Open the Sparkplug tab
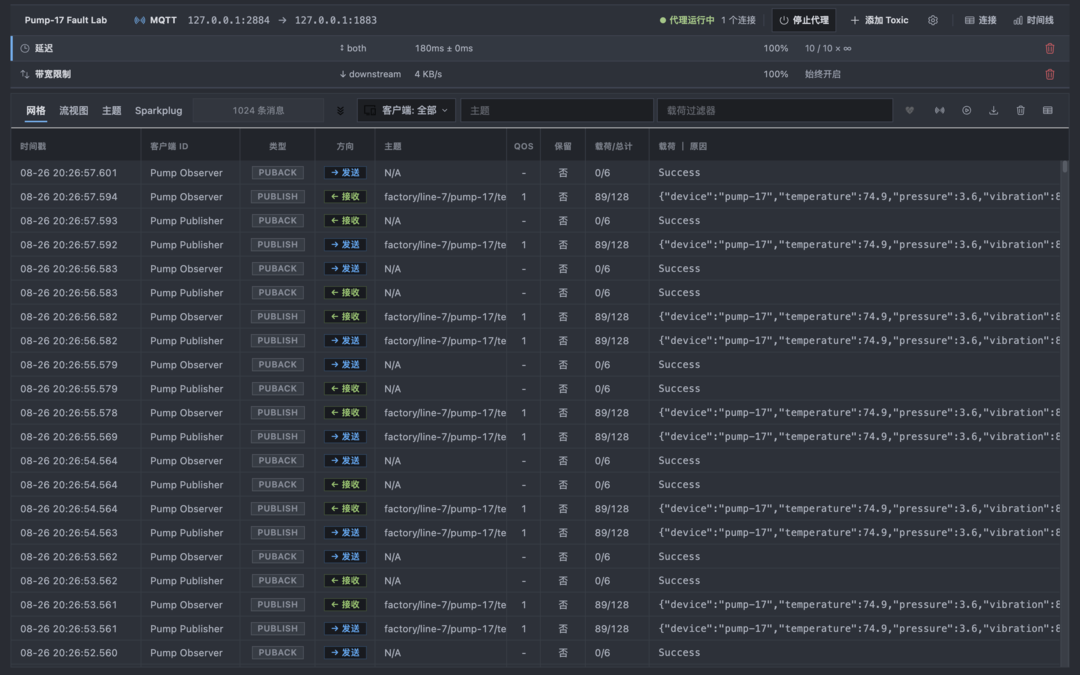This screenshot has width=1080, height=675. point(158,110)
